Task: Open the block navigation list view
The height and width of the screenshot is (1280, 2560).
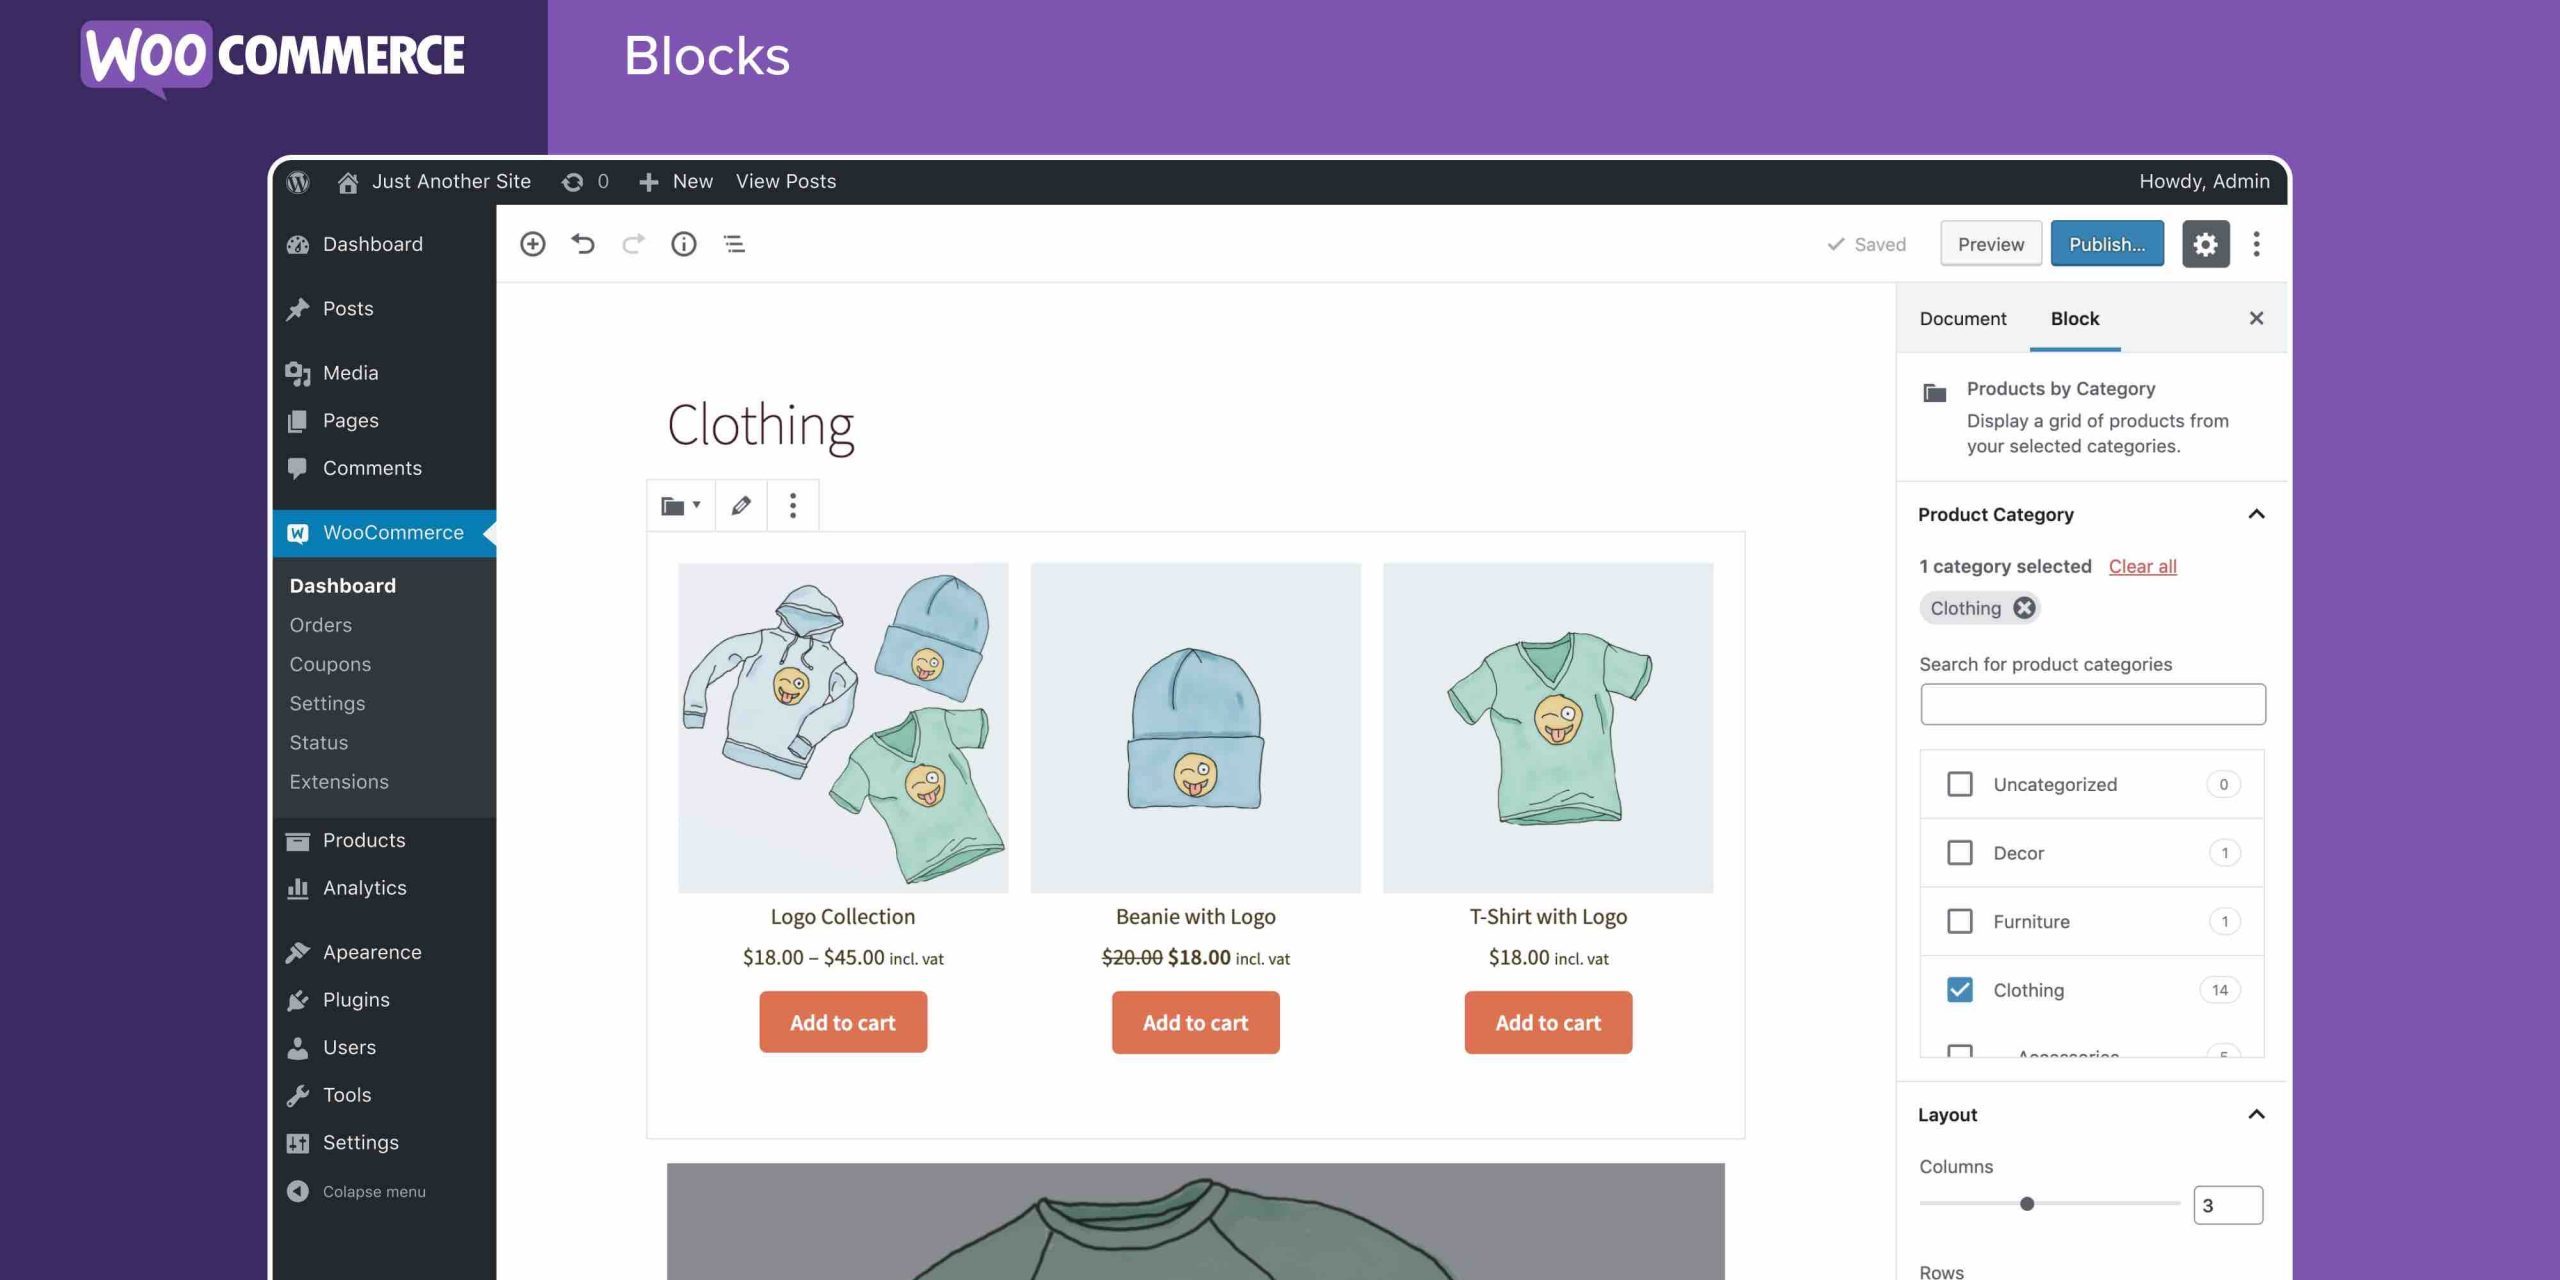Action: tap(733, 243)
